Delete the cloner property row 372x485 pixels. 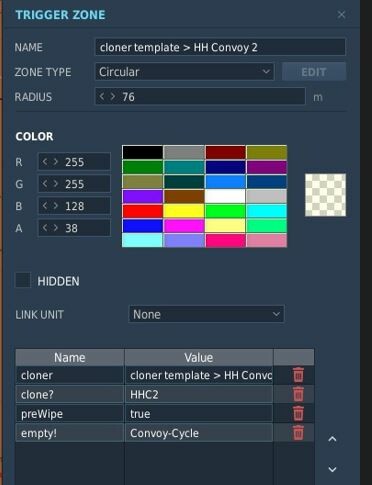click(x=298, y=375)
